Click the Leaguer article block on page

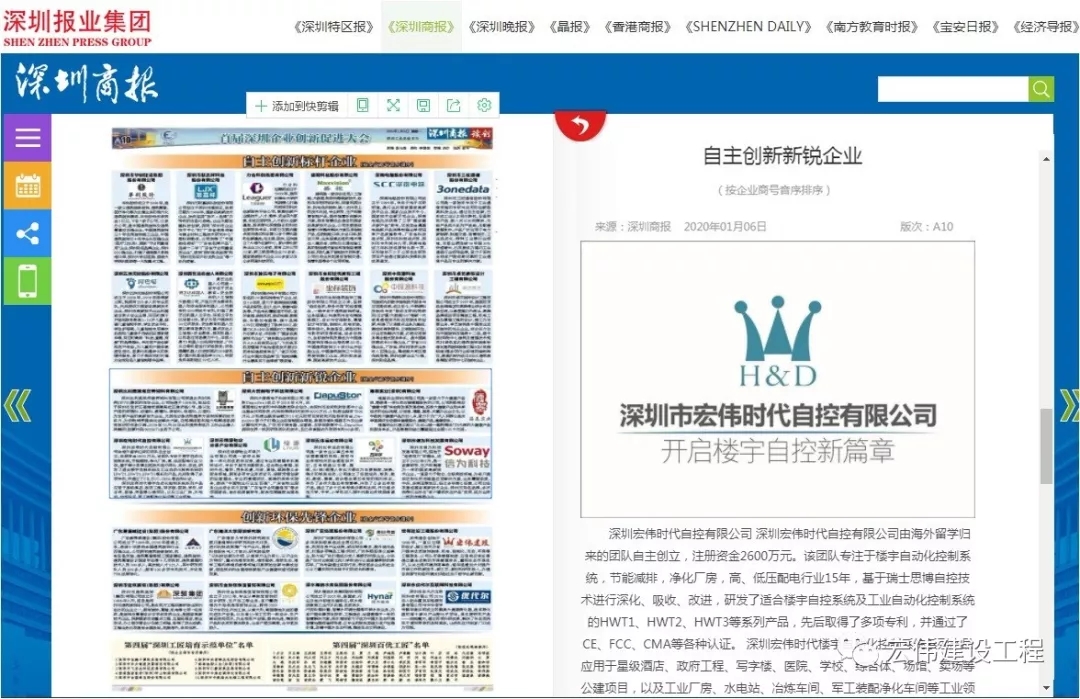pos(269,217)
